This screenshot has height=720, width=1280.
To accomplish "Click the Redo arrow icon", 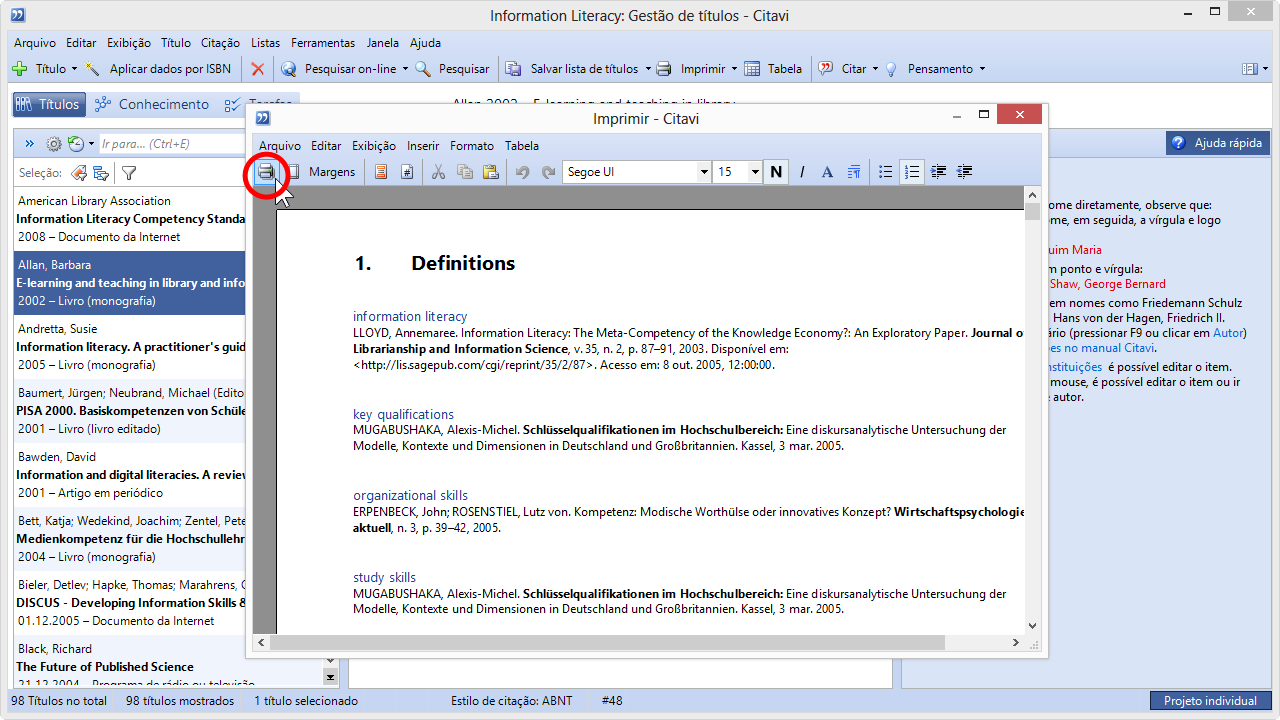I will [x=548, y=172].
